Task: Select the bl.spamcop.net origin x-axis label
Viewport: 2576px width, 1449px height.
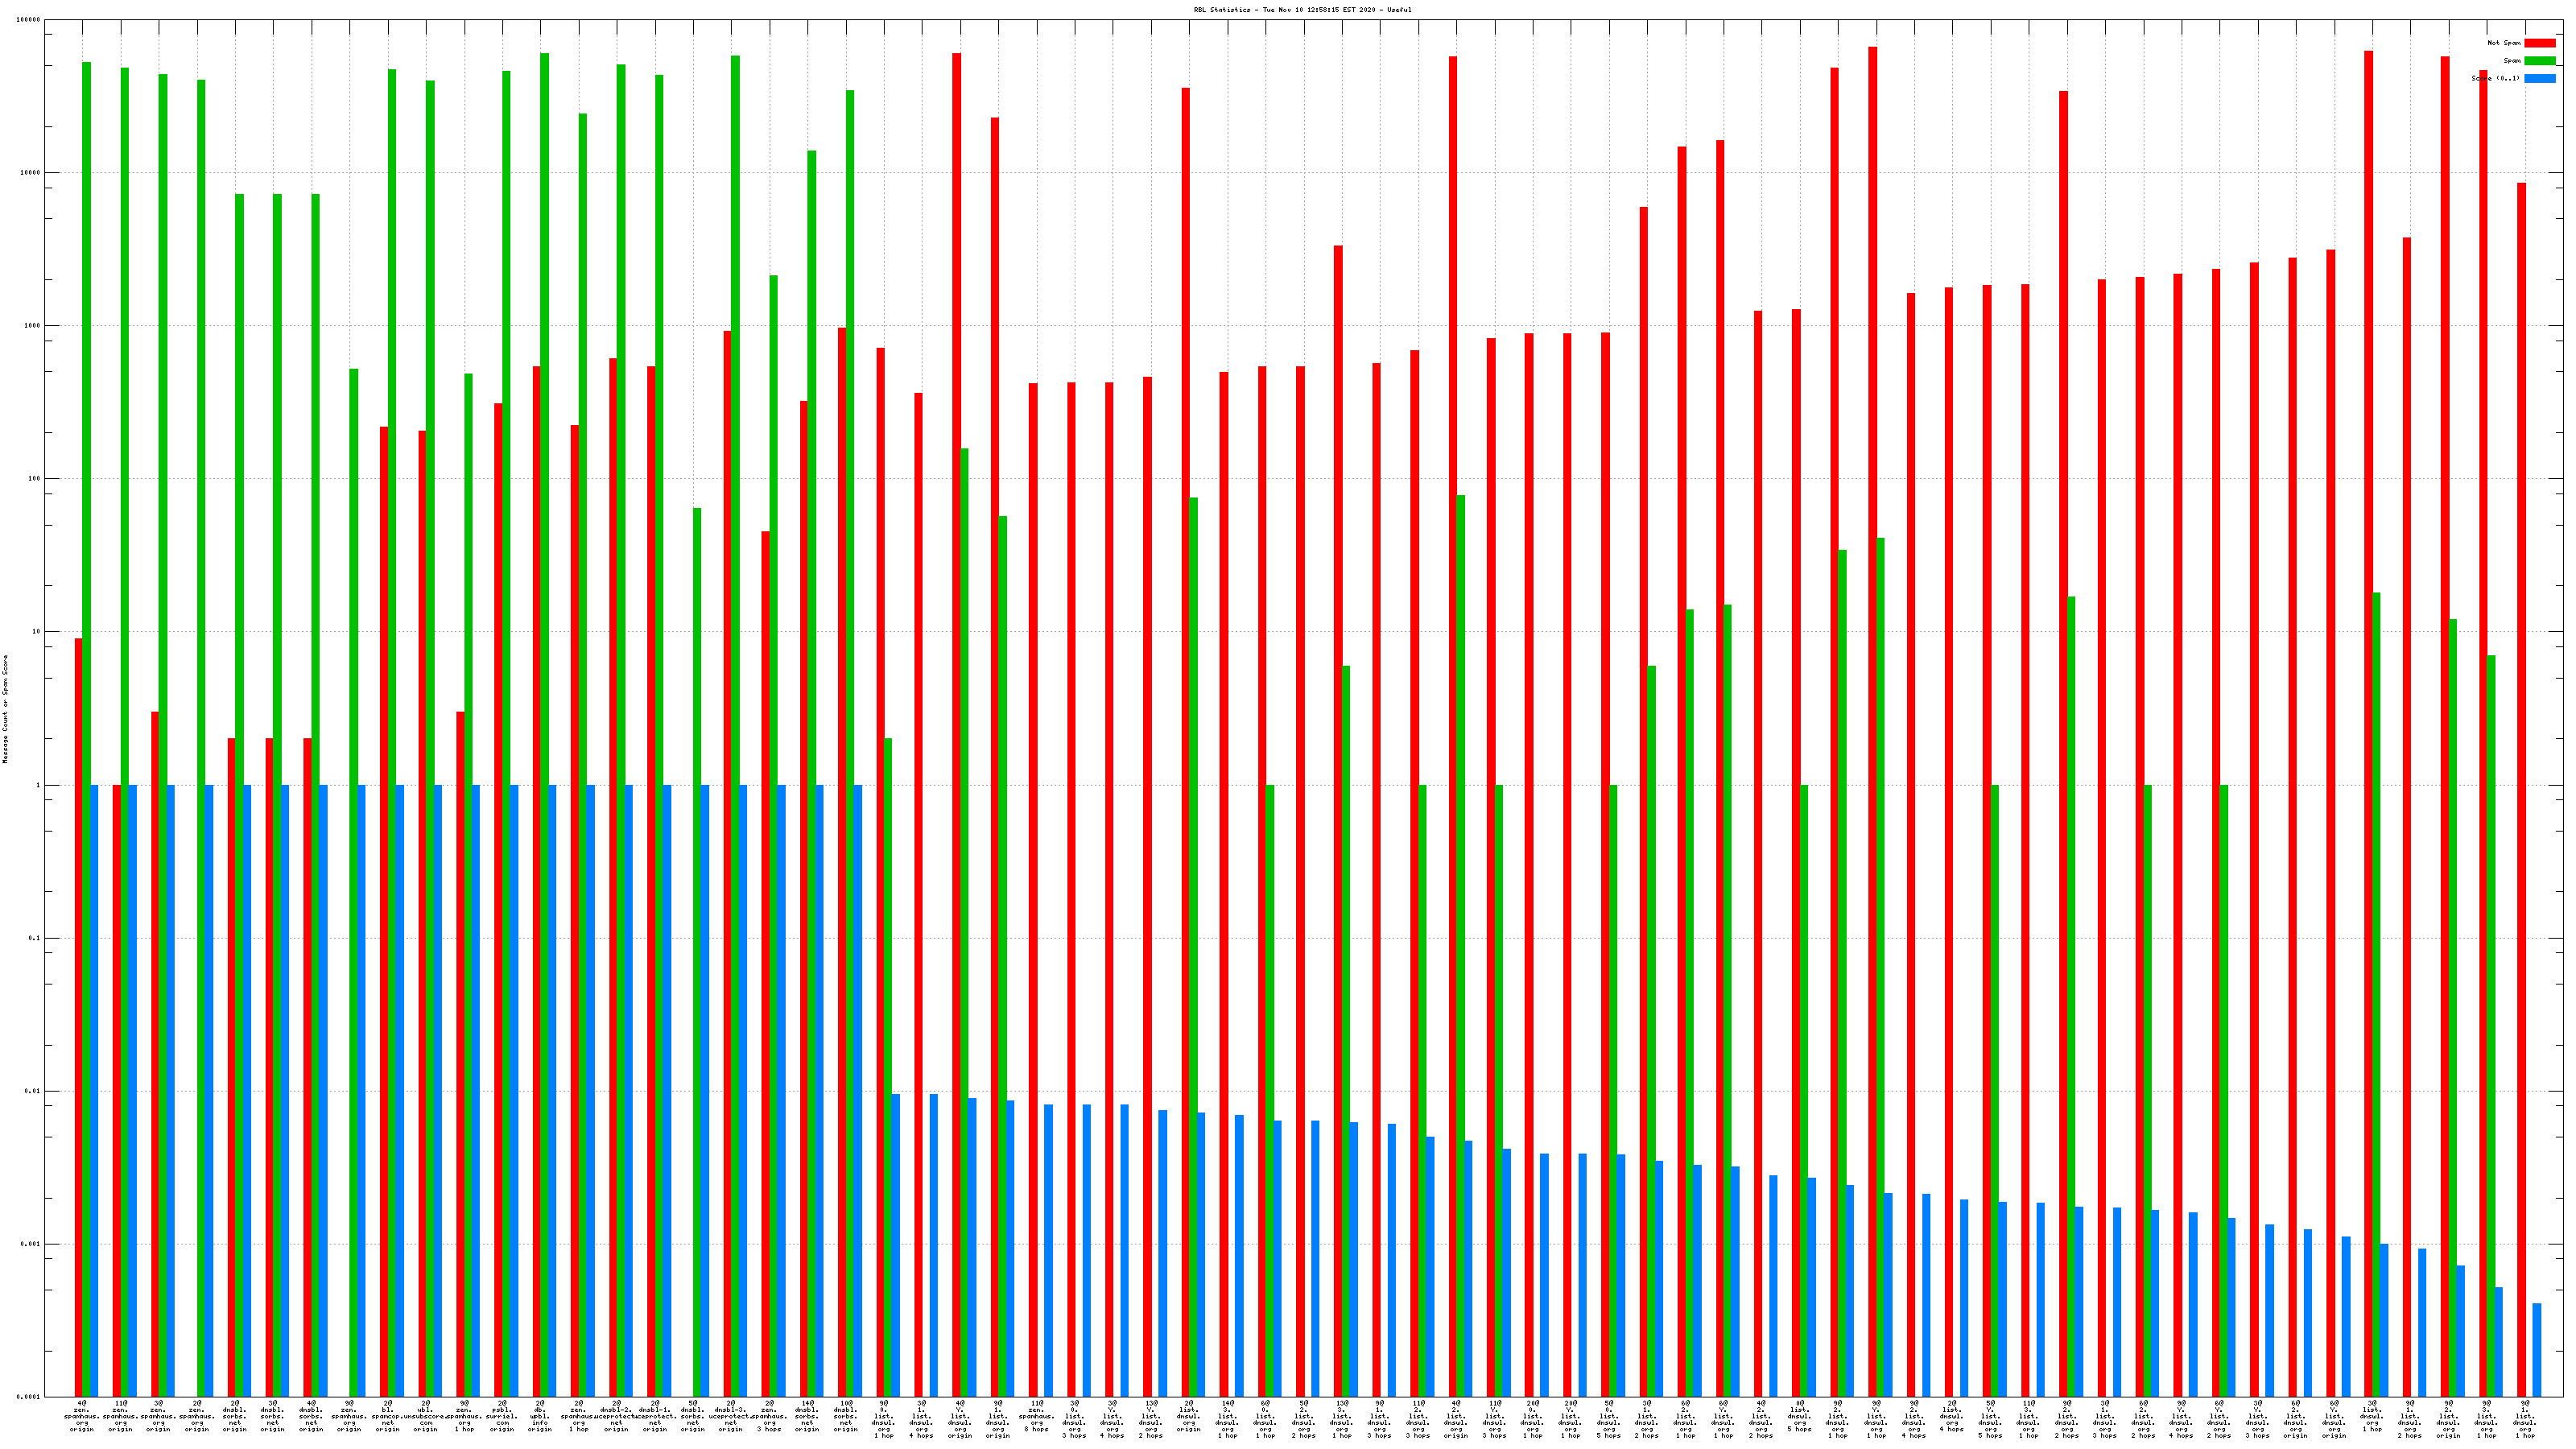Action: 387,1416
